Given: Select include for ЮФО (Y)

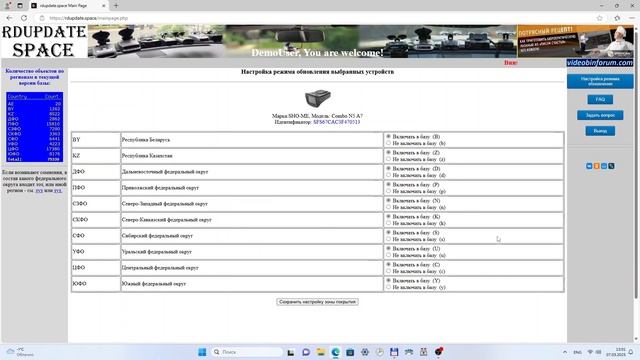Looking at the screenshot, I should (388, 280).
